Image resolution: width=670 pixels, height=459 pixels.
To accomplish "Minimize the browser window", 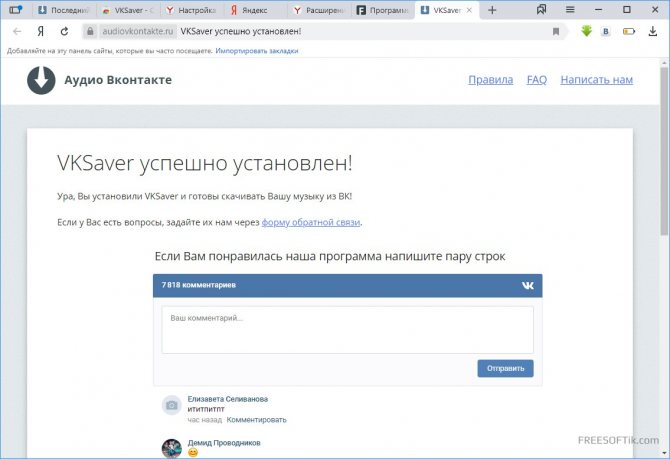I will (x=599, y=9).
